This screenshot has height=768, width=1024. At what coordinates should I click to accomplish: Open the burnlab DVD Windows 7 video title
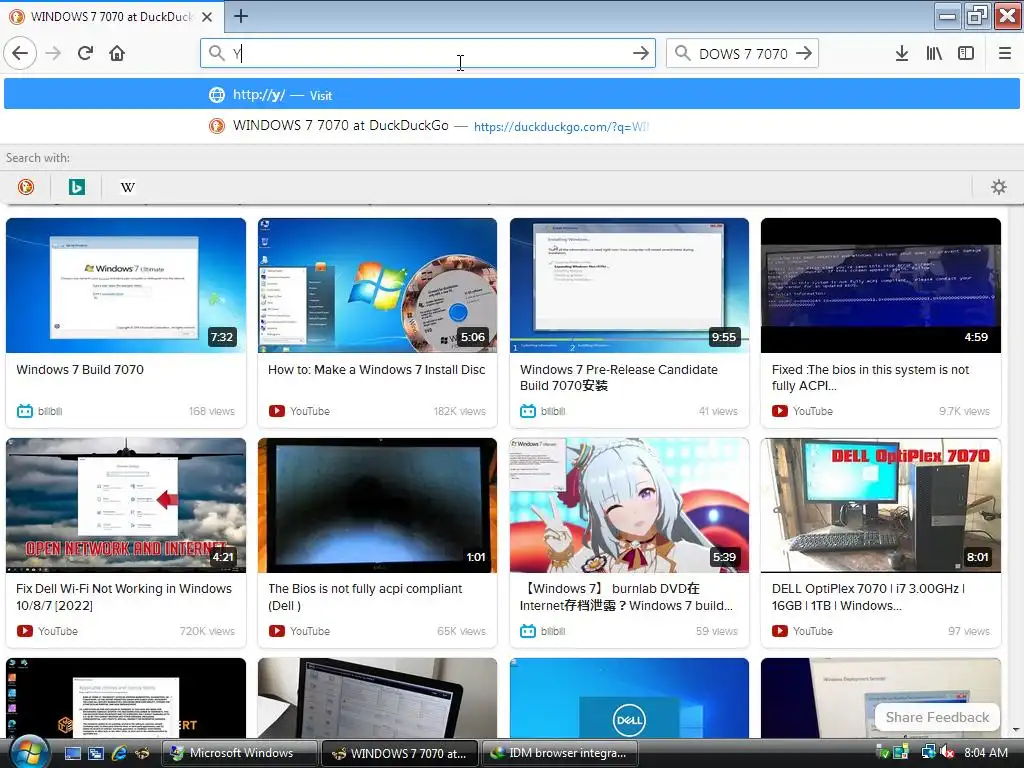[626, 597]
